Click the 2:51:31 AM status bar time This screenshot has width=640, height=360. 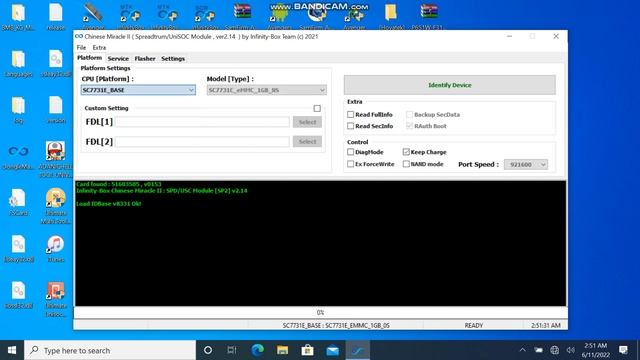pyautogui.click(x=546, y=325)
